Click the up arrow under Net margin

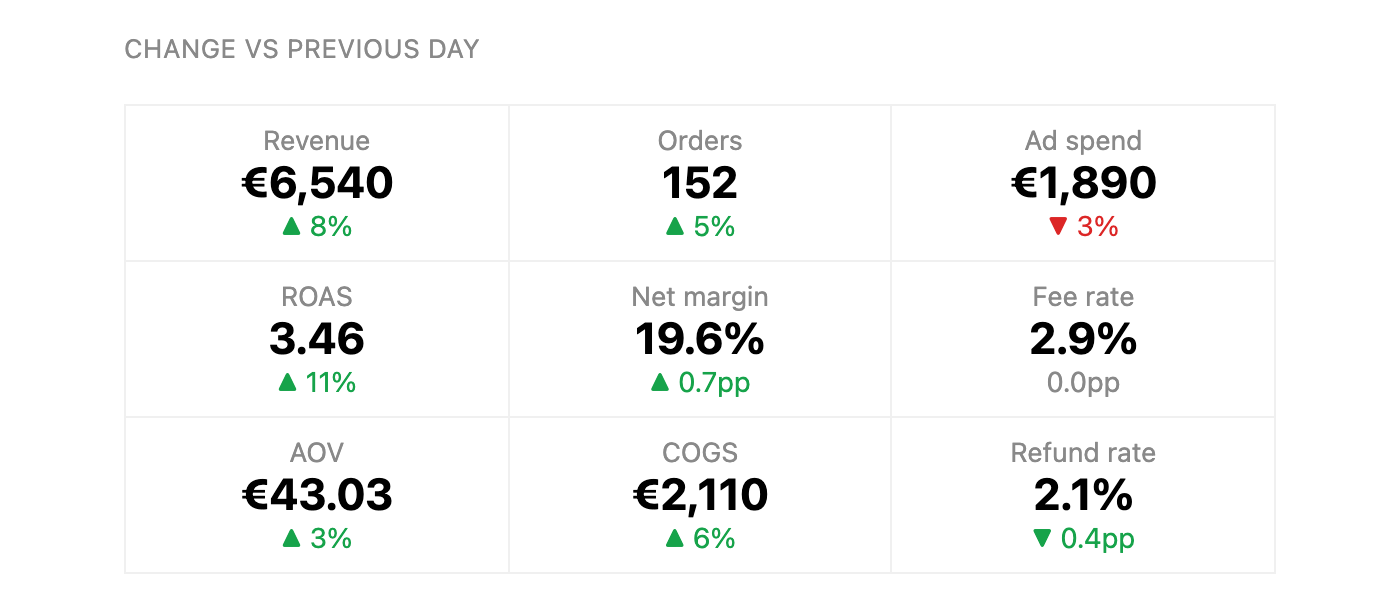coord(660,383)
